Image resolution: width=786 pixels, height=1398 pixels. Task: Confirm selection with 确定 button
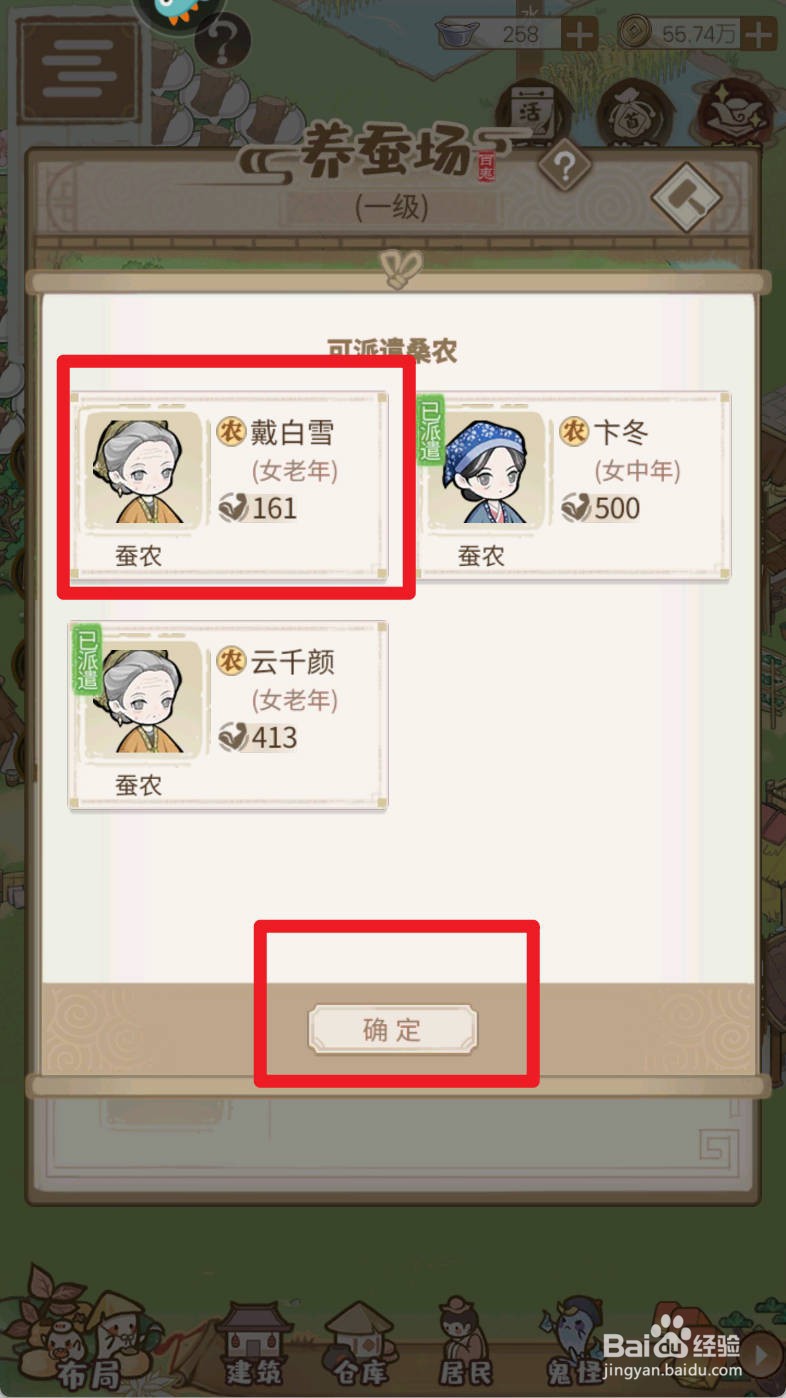click(x=393, y=1030)
